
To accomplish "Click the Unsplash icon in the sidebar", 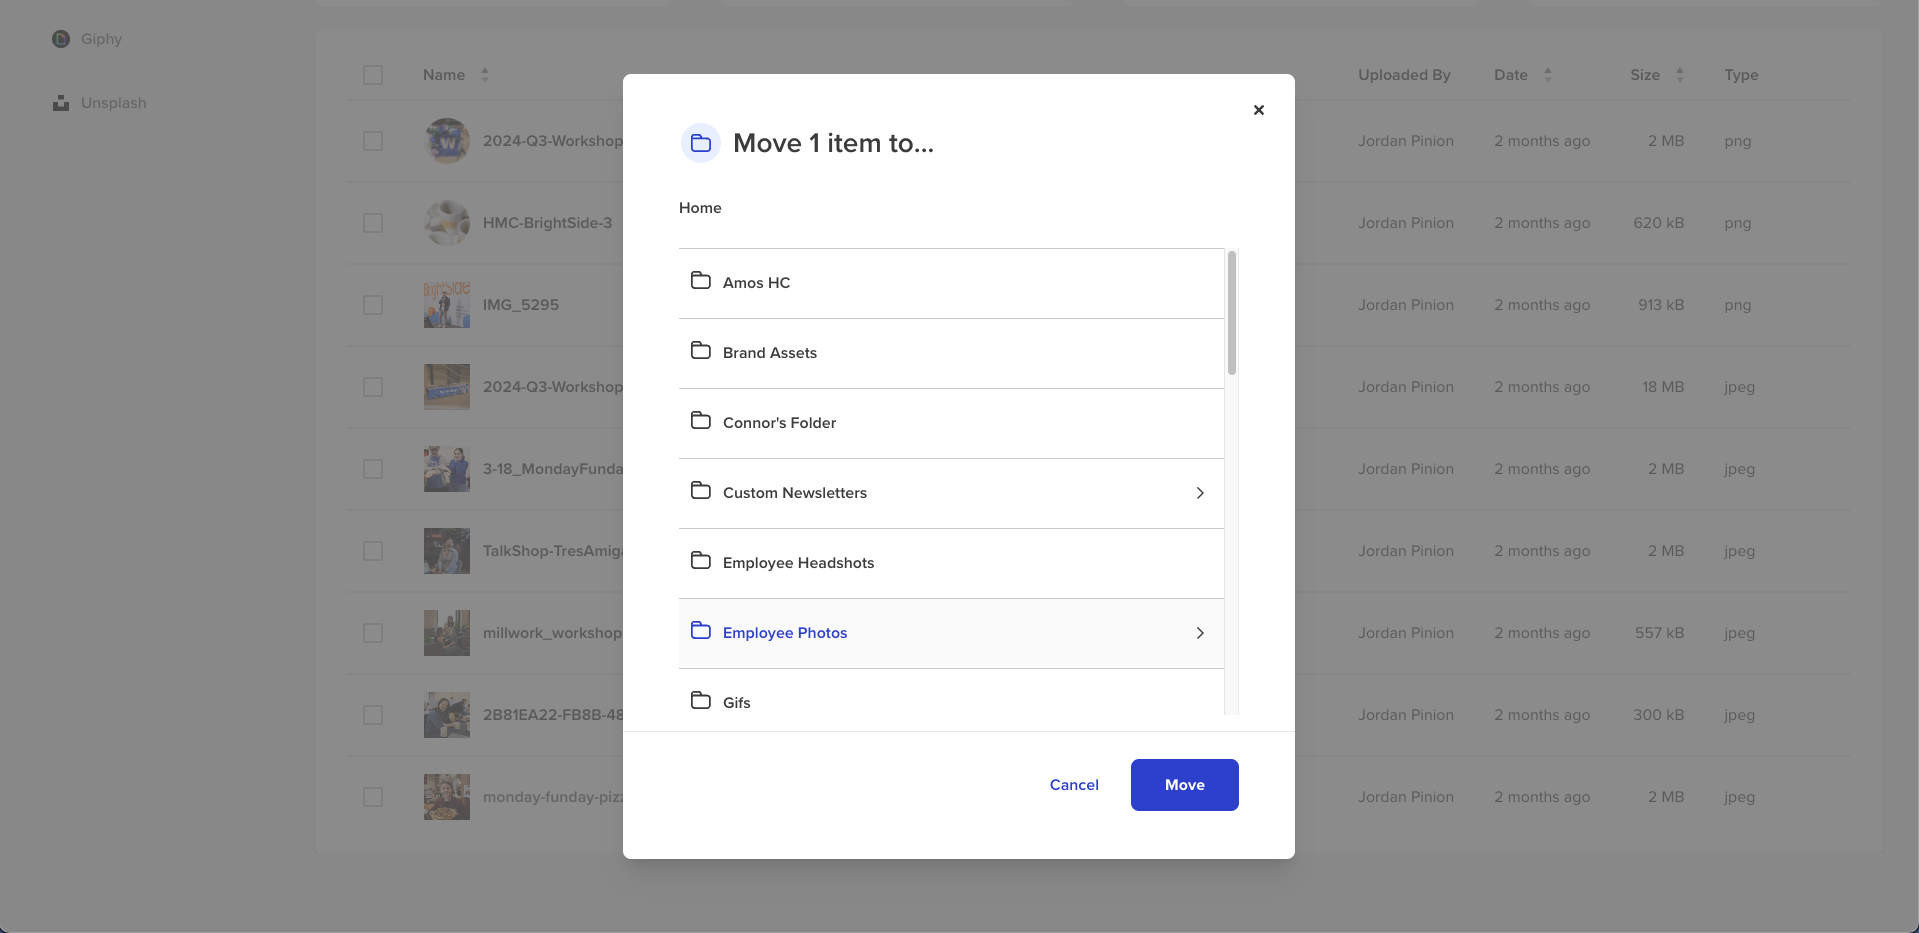I will click(61, 103).
